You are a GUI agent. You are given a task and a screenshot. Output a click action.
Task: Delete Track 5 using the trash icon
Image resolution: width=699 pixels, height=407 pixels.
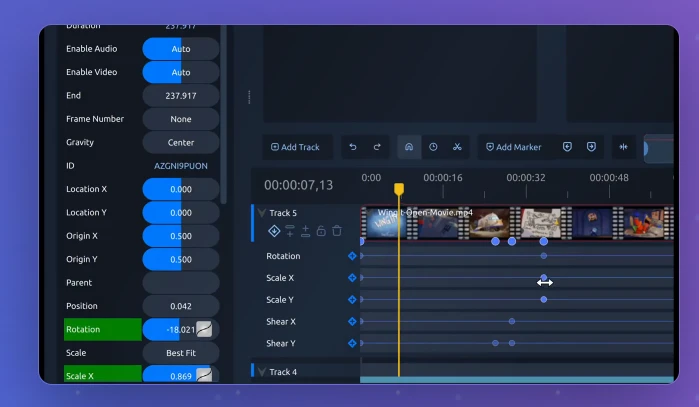coord(337,230)
